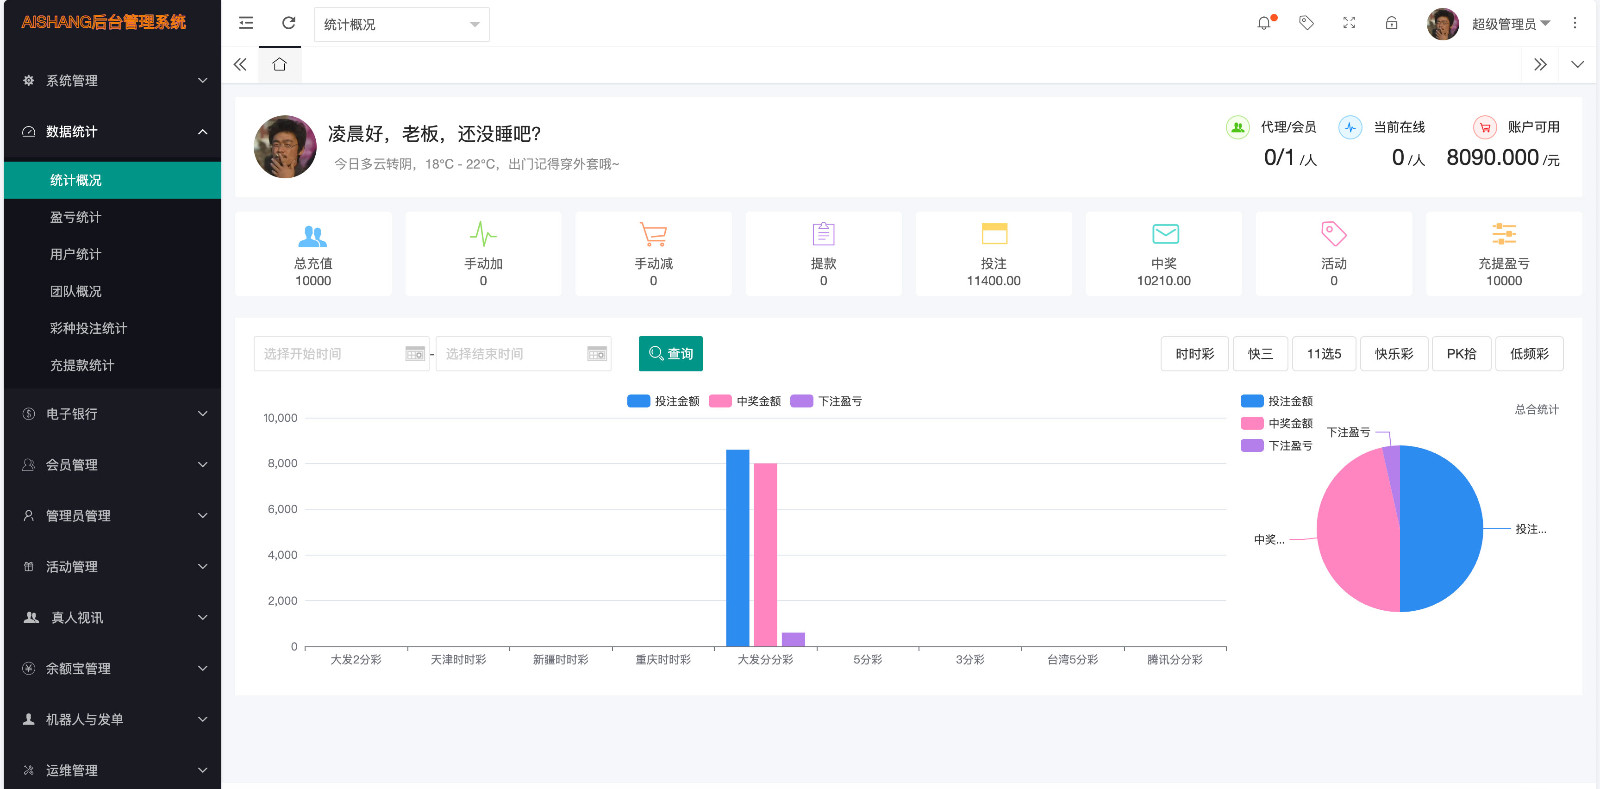The image size is (1600, 789).
Task: Toggle 投注金额 series in bar chart legend
Action: point(663,401)
